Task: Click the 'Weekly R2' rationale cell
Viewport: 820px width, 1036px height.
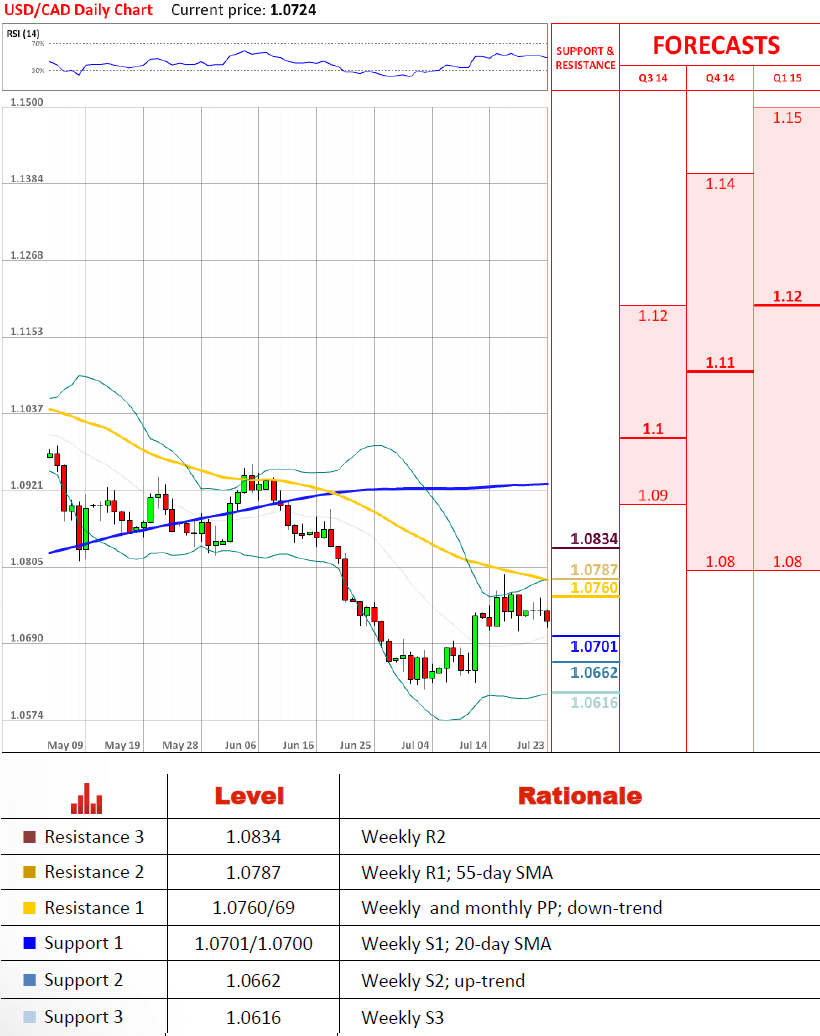Action: 403,837
